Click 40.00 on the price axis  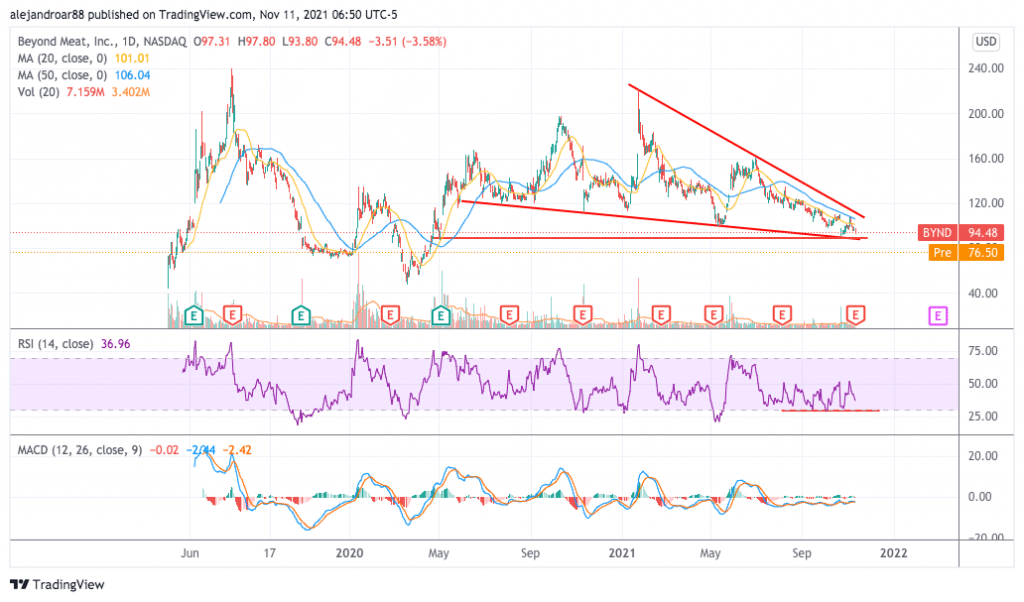pyautogui.click(x=983, y=293)
